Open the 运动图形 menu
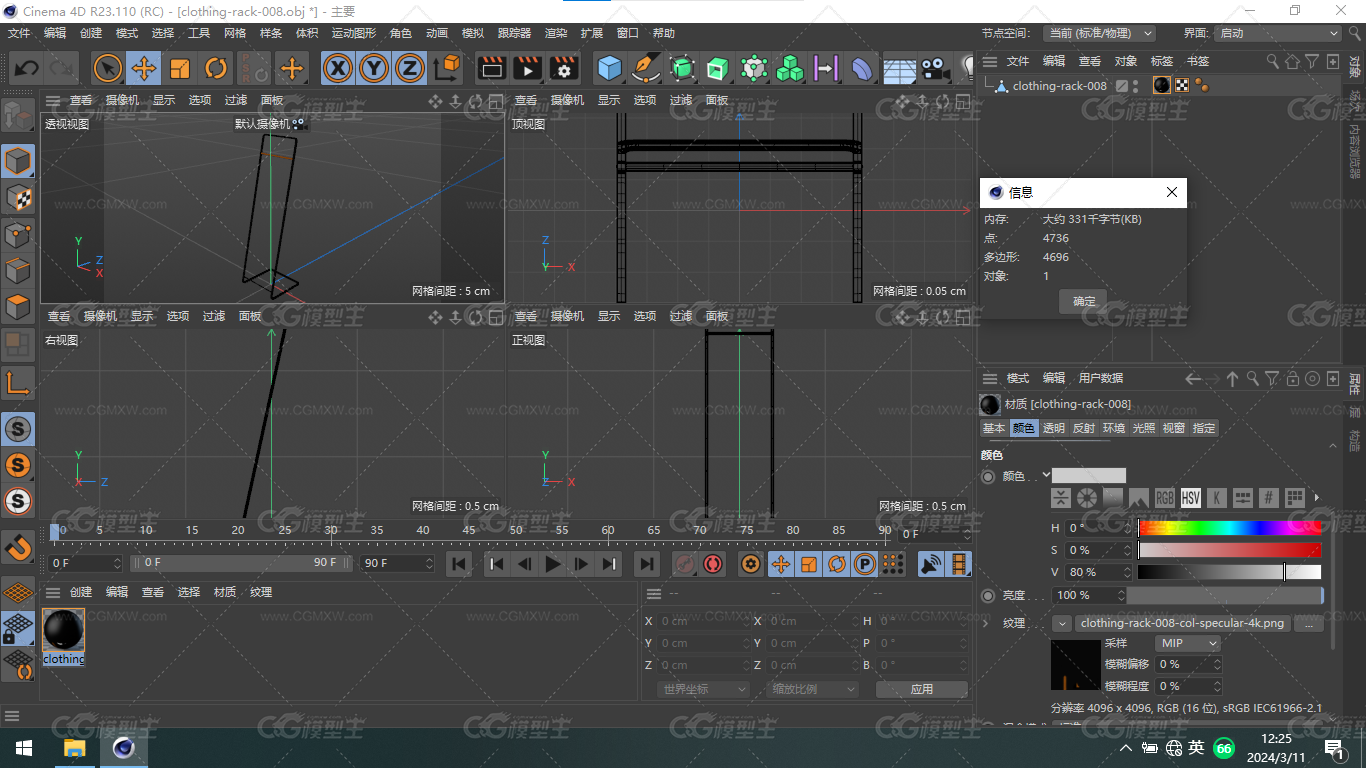This screenshot has width=1366, height=768. click(x=354, y=33)
